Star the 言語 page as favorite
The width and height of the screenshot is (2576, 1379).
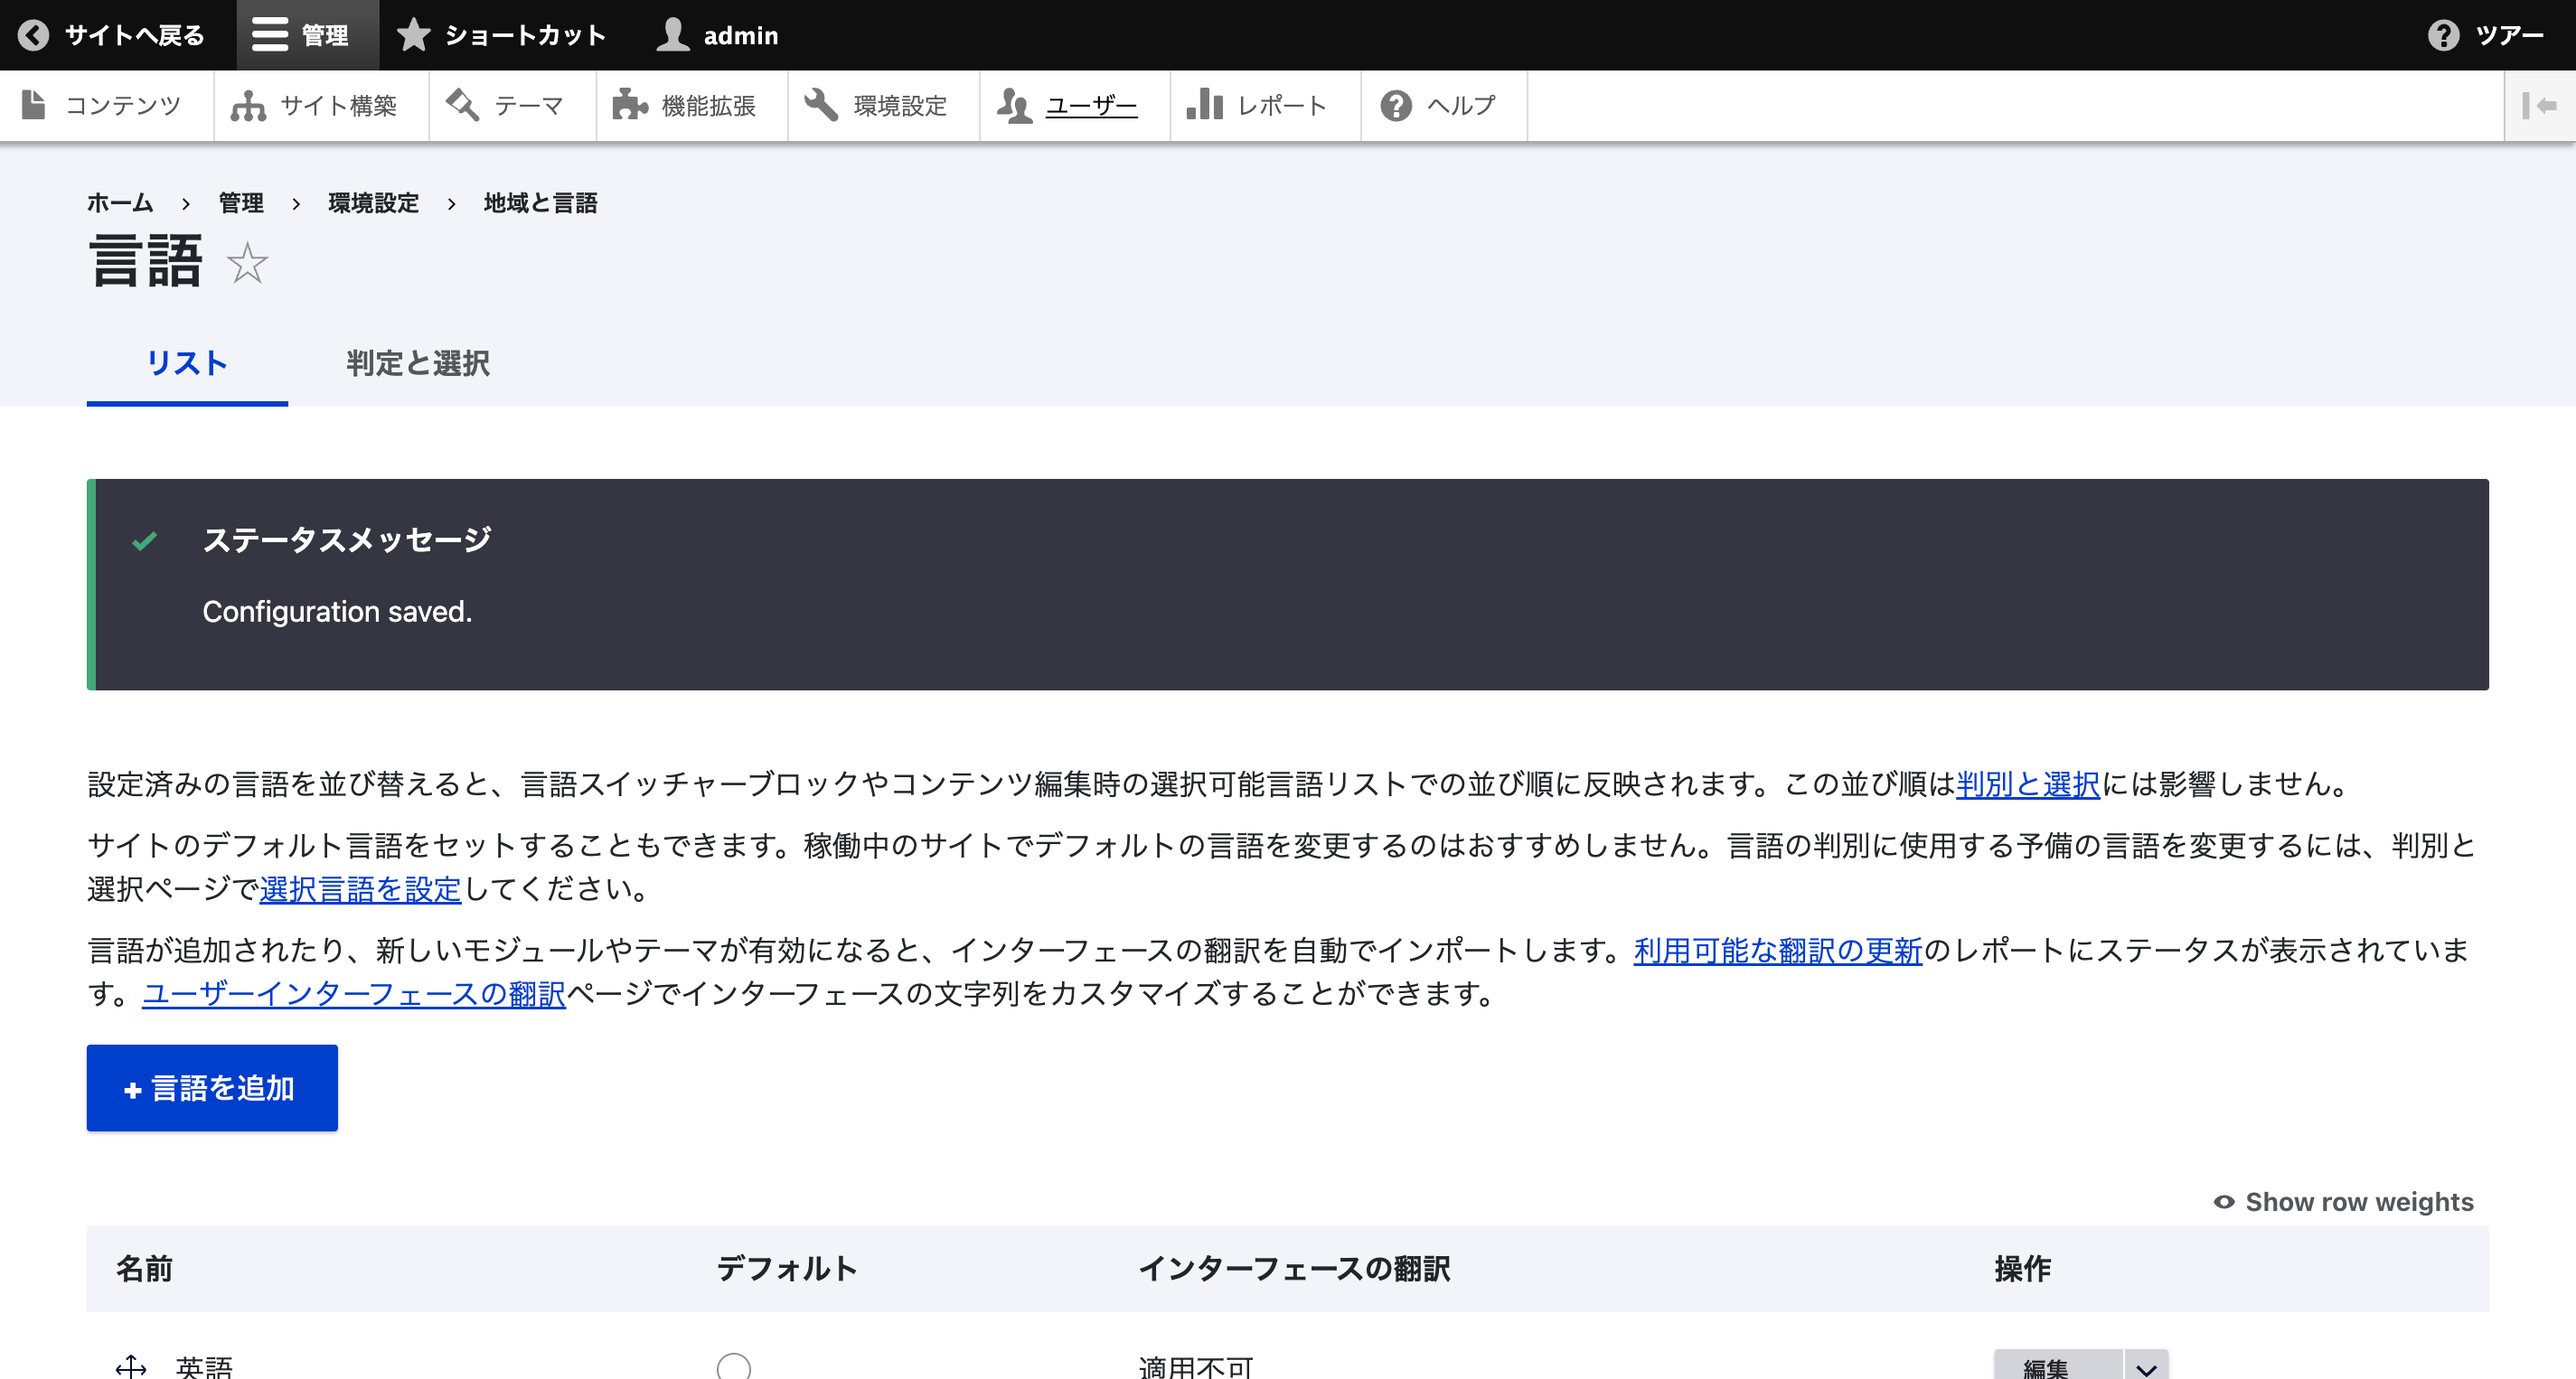click(246, 266)
